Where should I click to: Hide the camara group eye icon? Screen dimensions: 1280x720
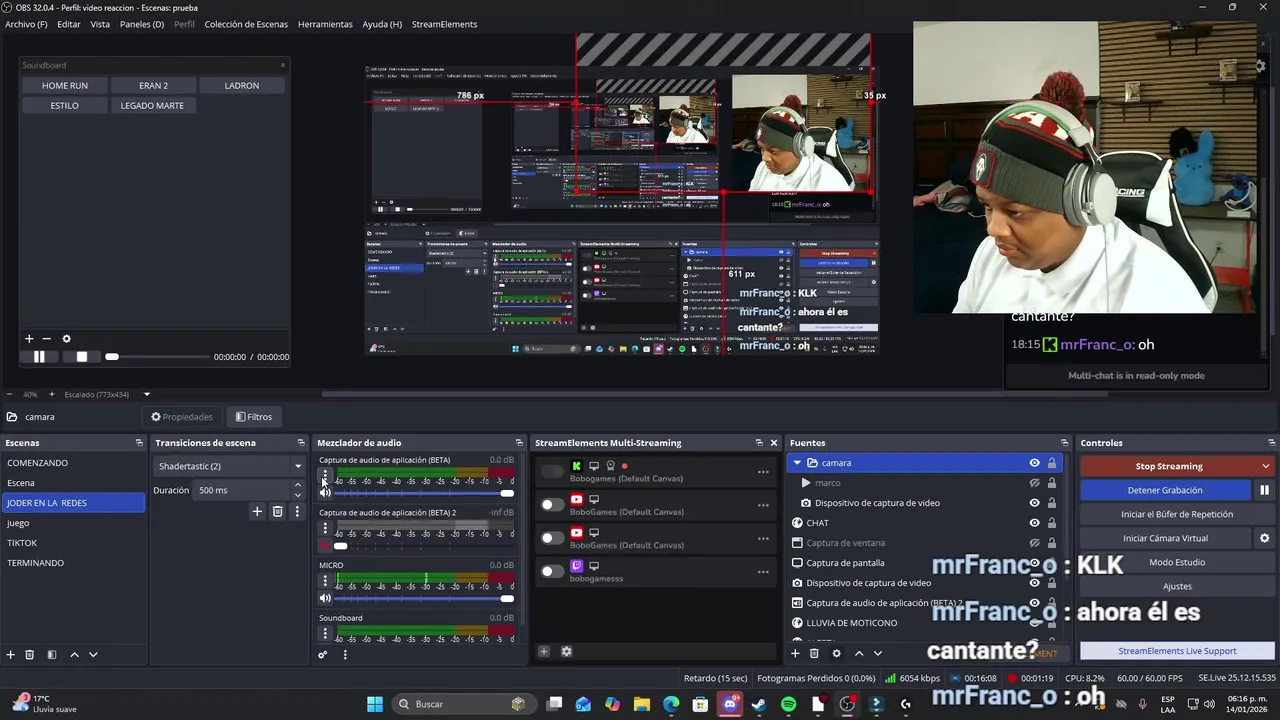click(x=1034, y=463)
